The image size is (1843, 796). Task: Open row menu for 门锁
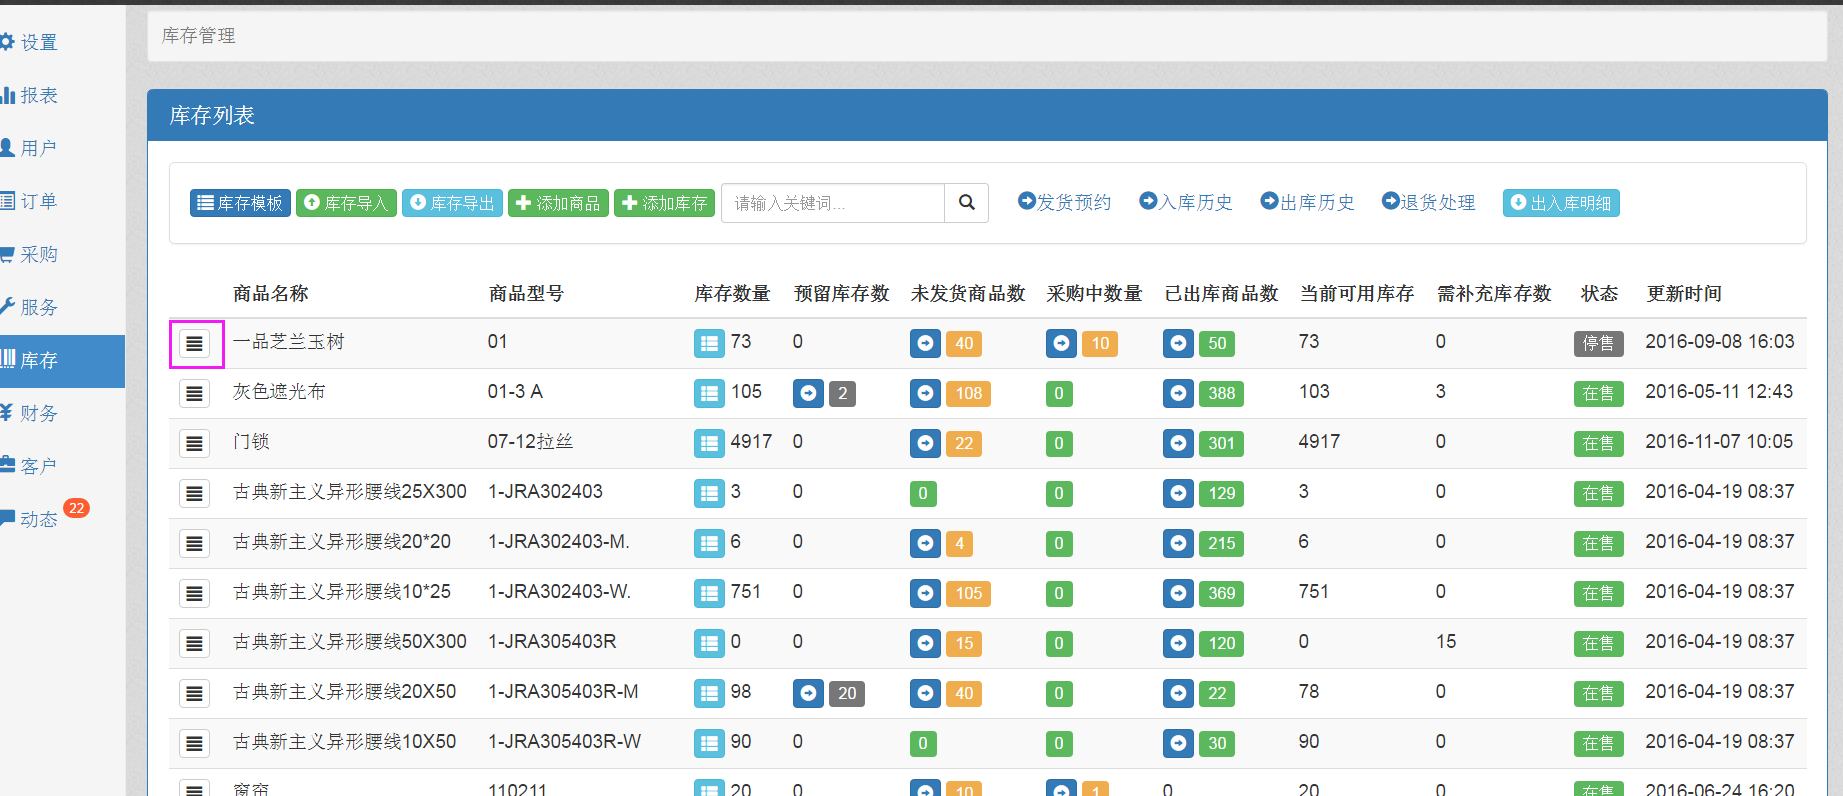coord(194,444)
